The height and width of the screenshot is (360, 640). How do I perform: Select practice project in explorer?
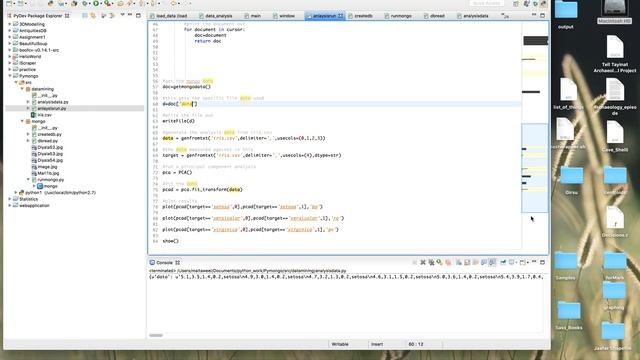27,69
